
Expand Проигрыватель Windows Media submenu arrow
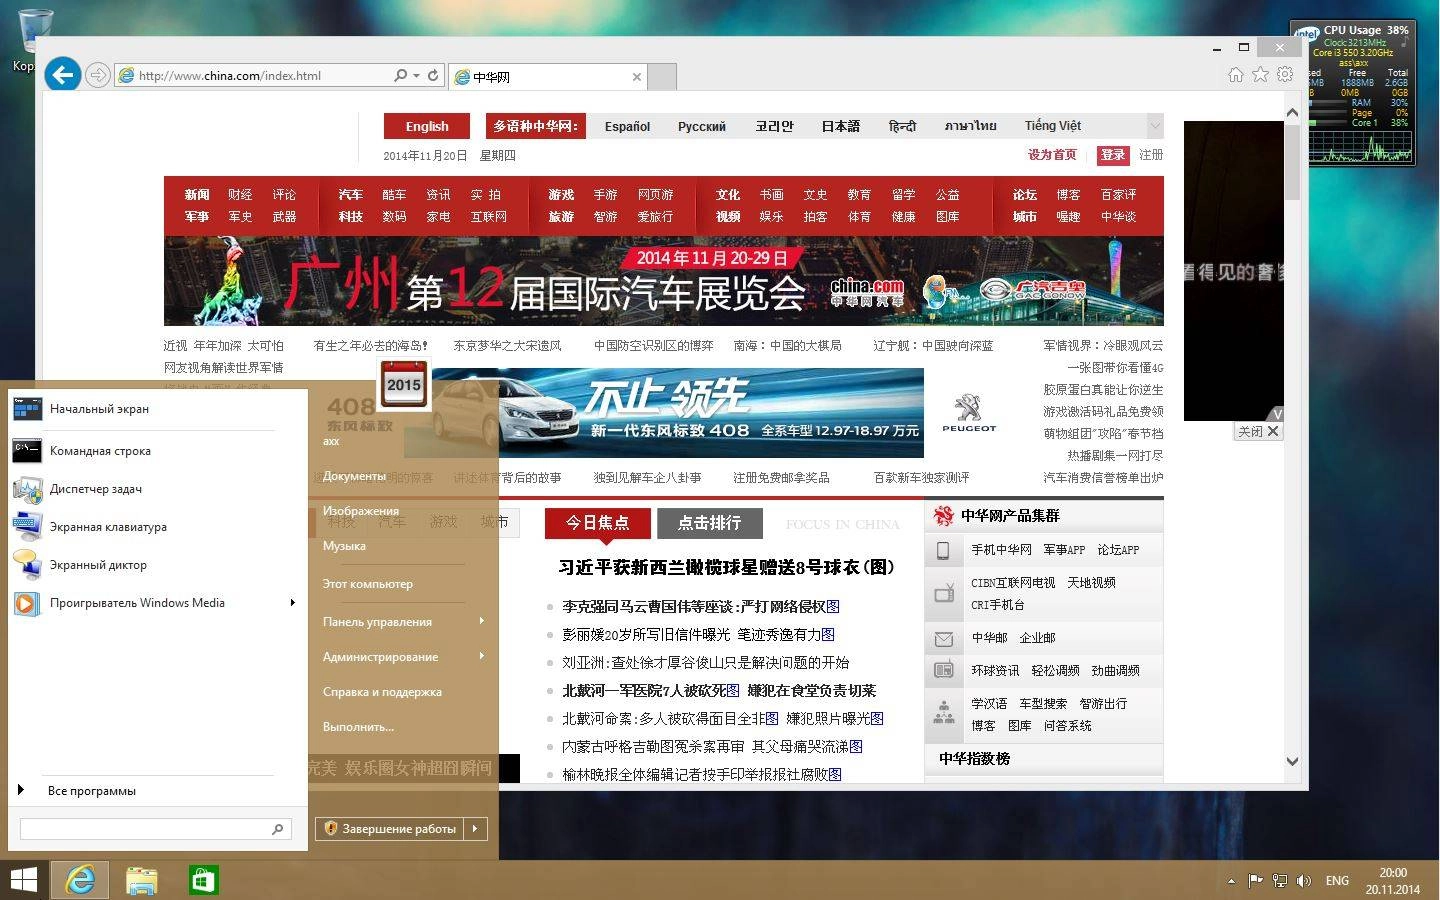[292, 603]
